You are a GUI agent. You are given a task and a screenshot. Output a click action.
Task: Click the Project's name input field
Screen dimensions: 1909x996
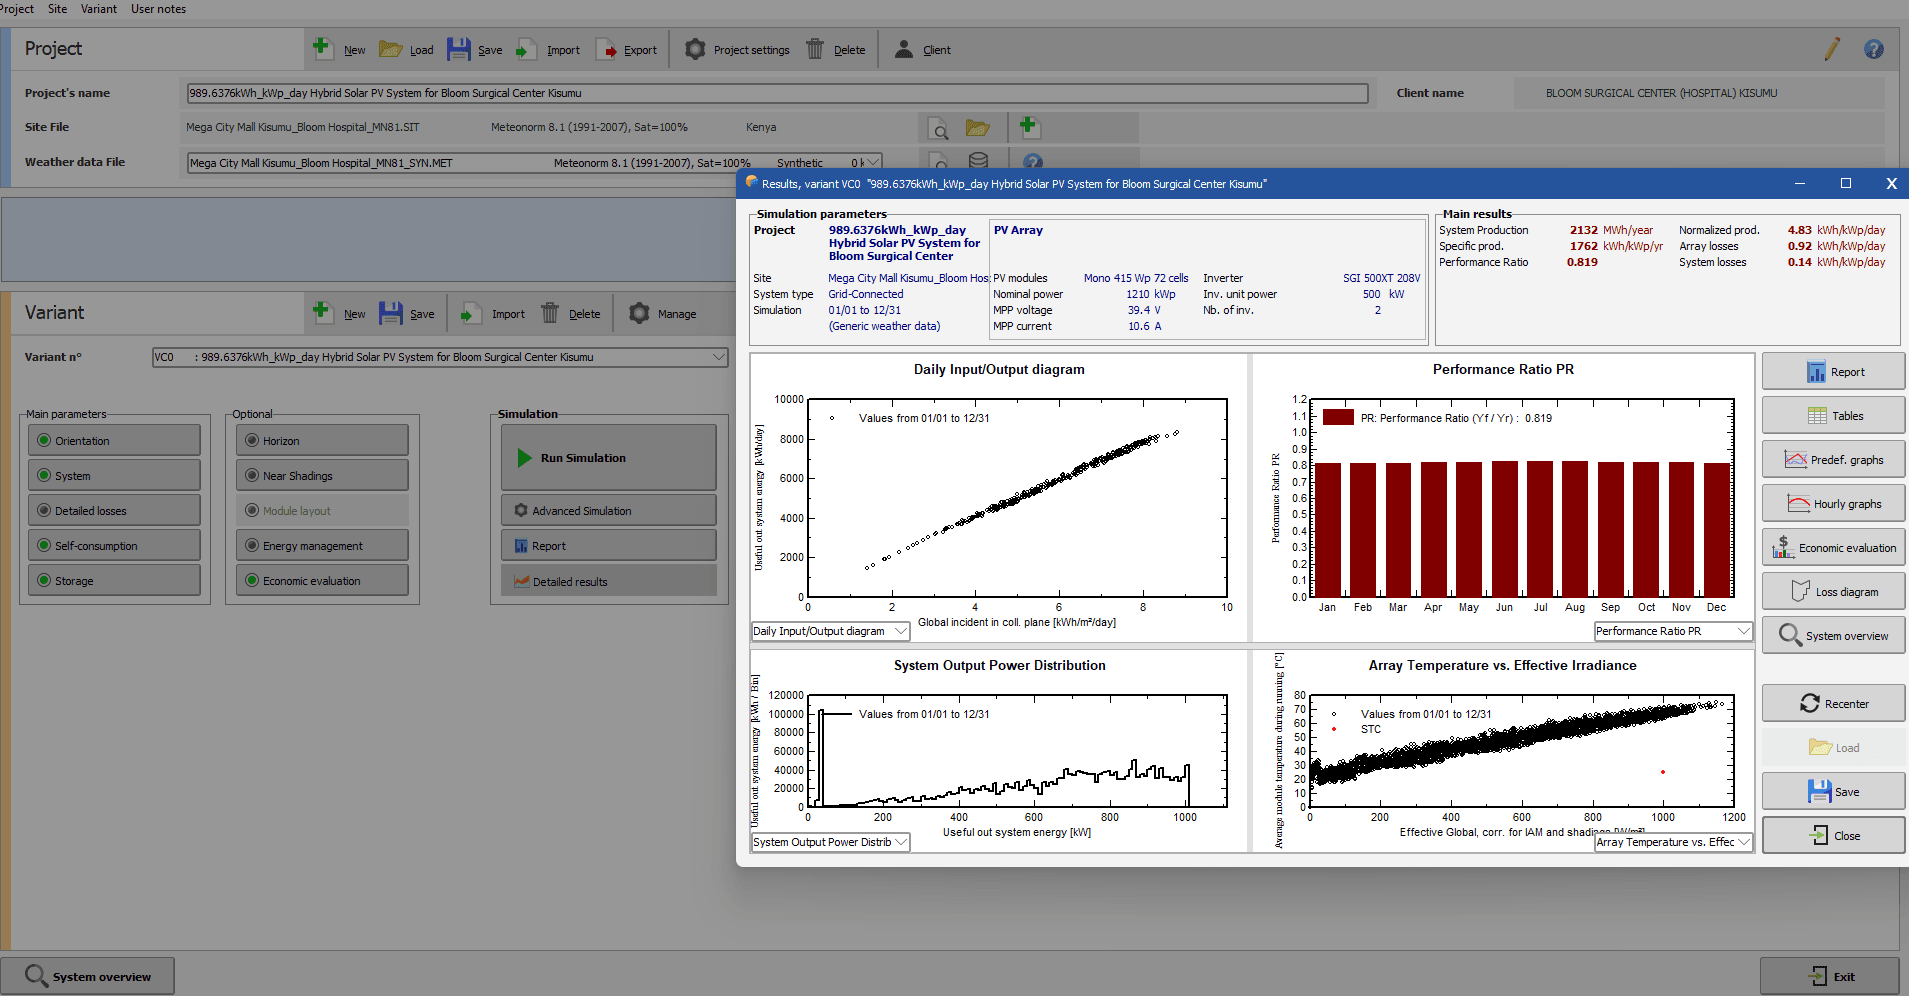coord(777,93)
